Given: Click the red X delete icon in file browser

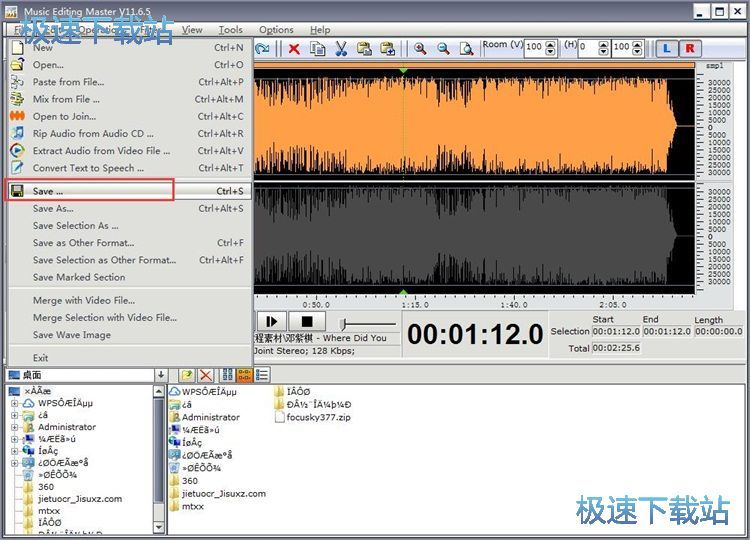Looking at the screenshot, I should (206, 375).
